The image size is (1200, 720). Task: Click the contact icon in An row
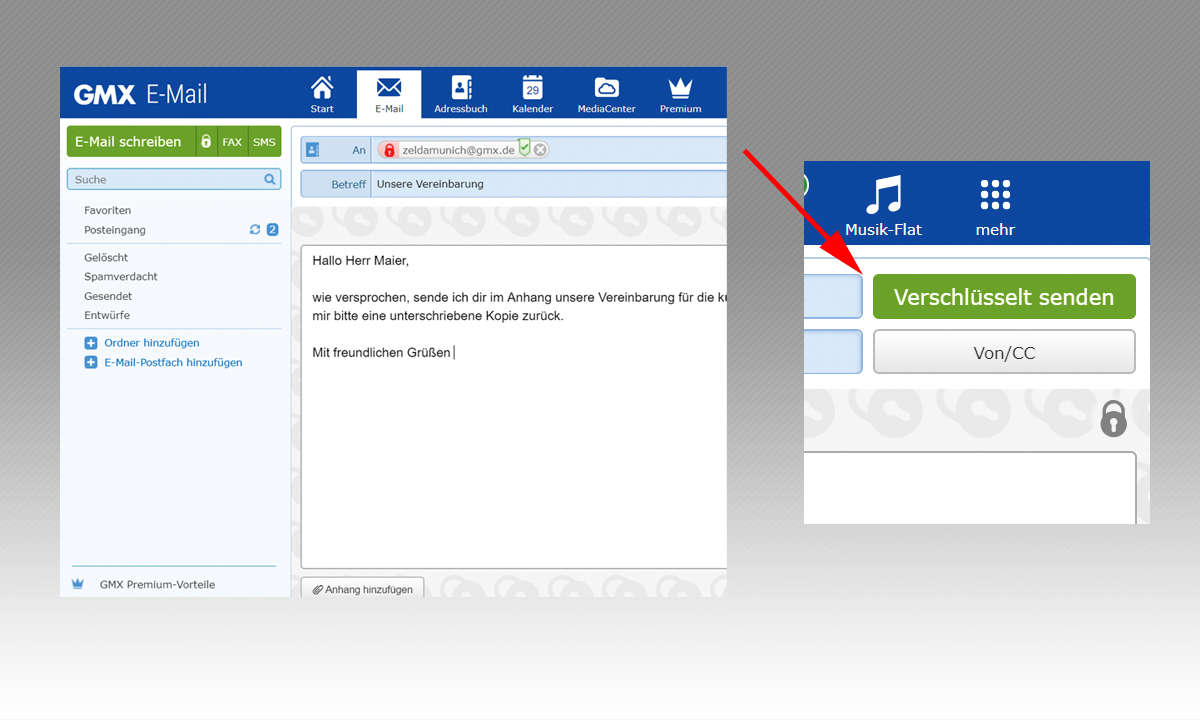pyautogui.click(x=312, y=150)
